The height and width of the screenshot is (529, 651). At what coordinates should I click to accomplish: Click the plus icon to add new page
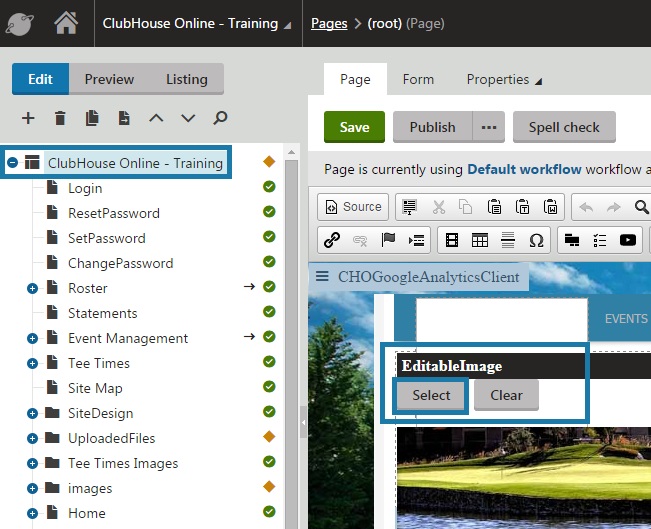[x=28, y=118]
